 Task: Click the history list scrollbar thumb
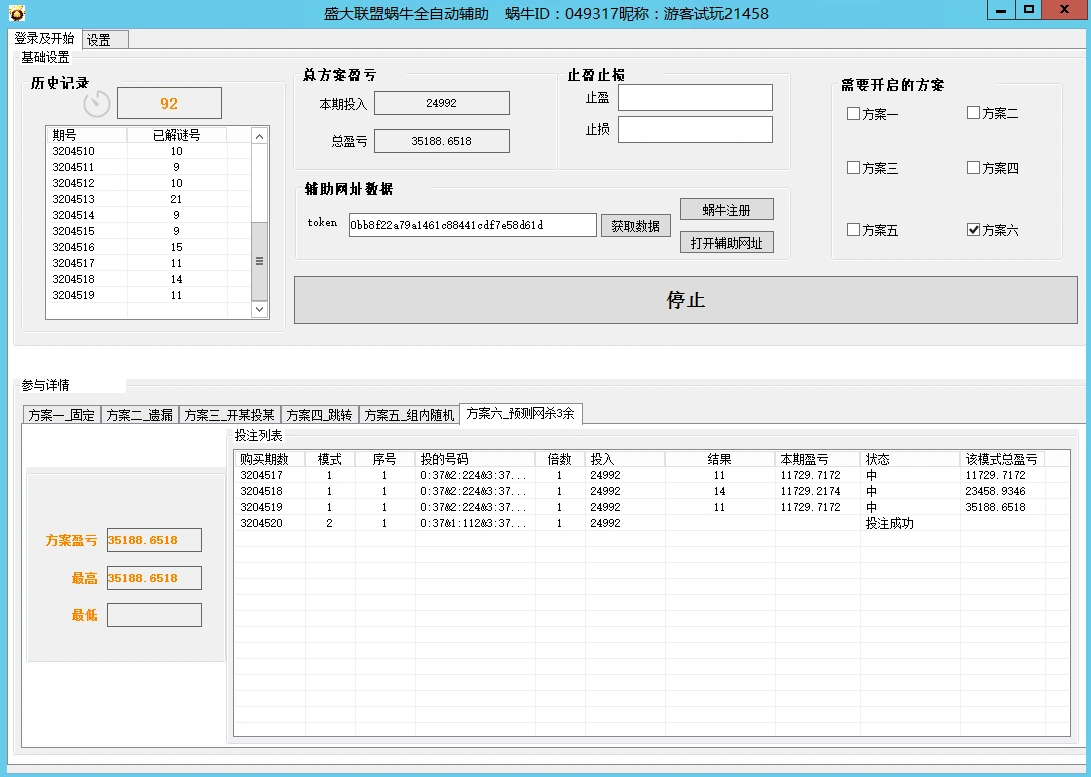(x=260, y=260)
